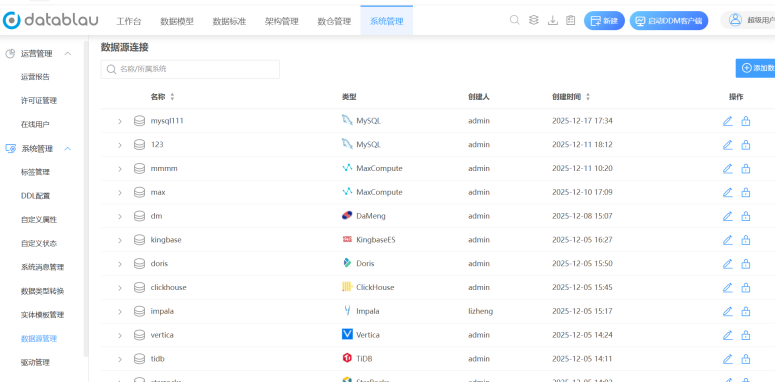Open the 数据模型 tab
The image size is (775, 382).
coord(177,21)
